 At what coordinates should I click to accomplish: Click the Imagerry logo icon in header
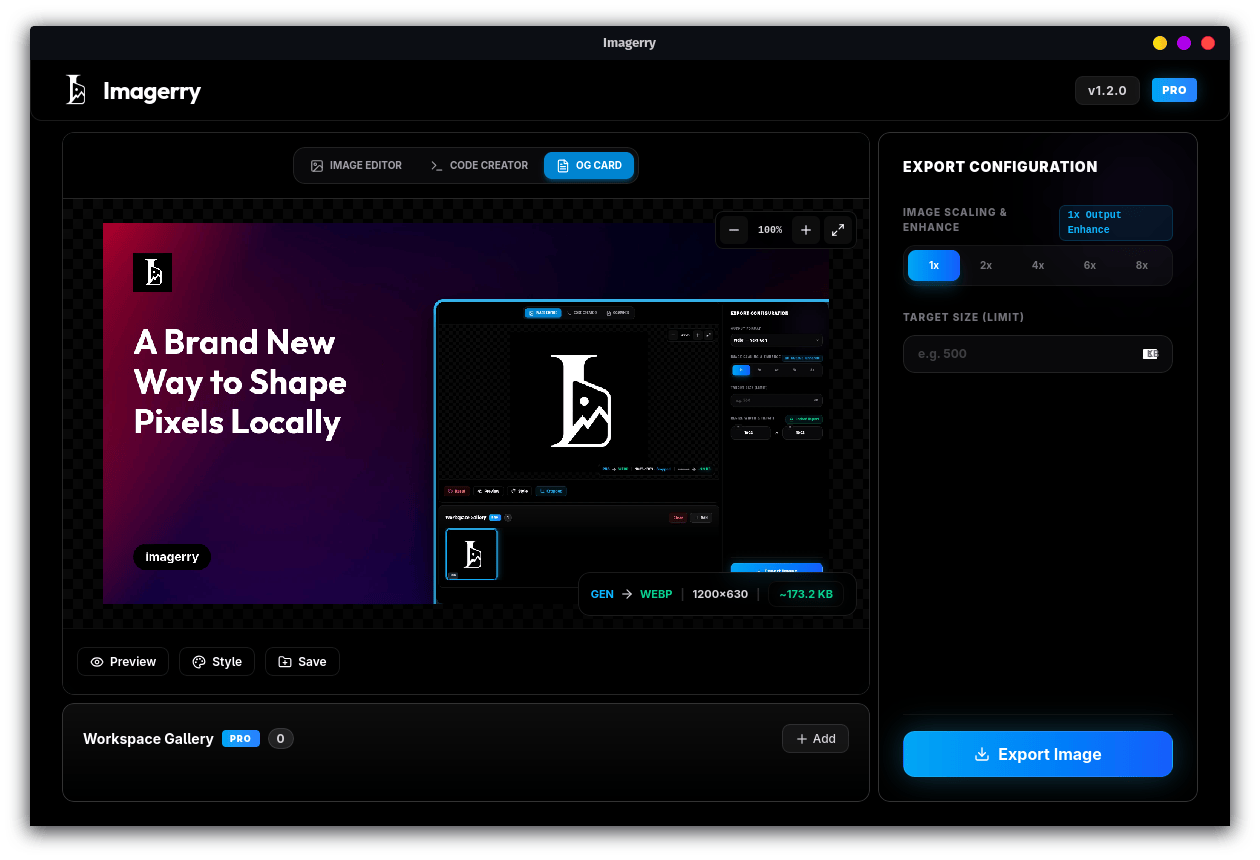pos(76,91)
